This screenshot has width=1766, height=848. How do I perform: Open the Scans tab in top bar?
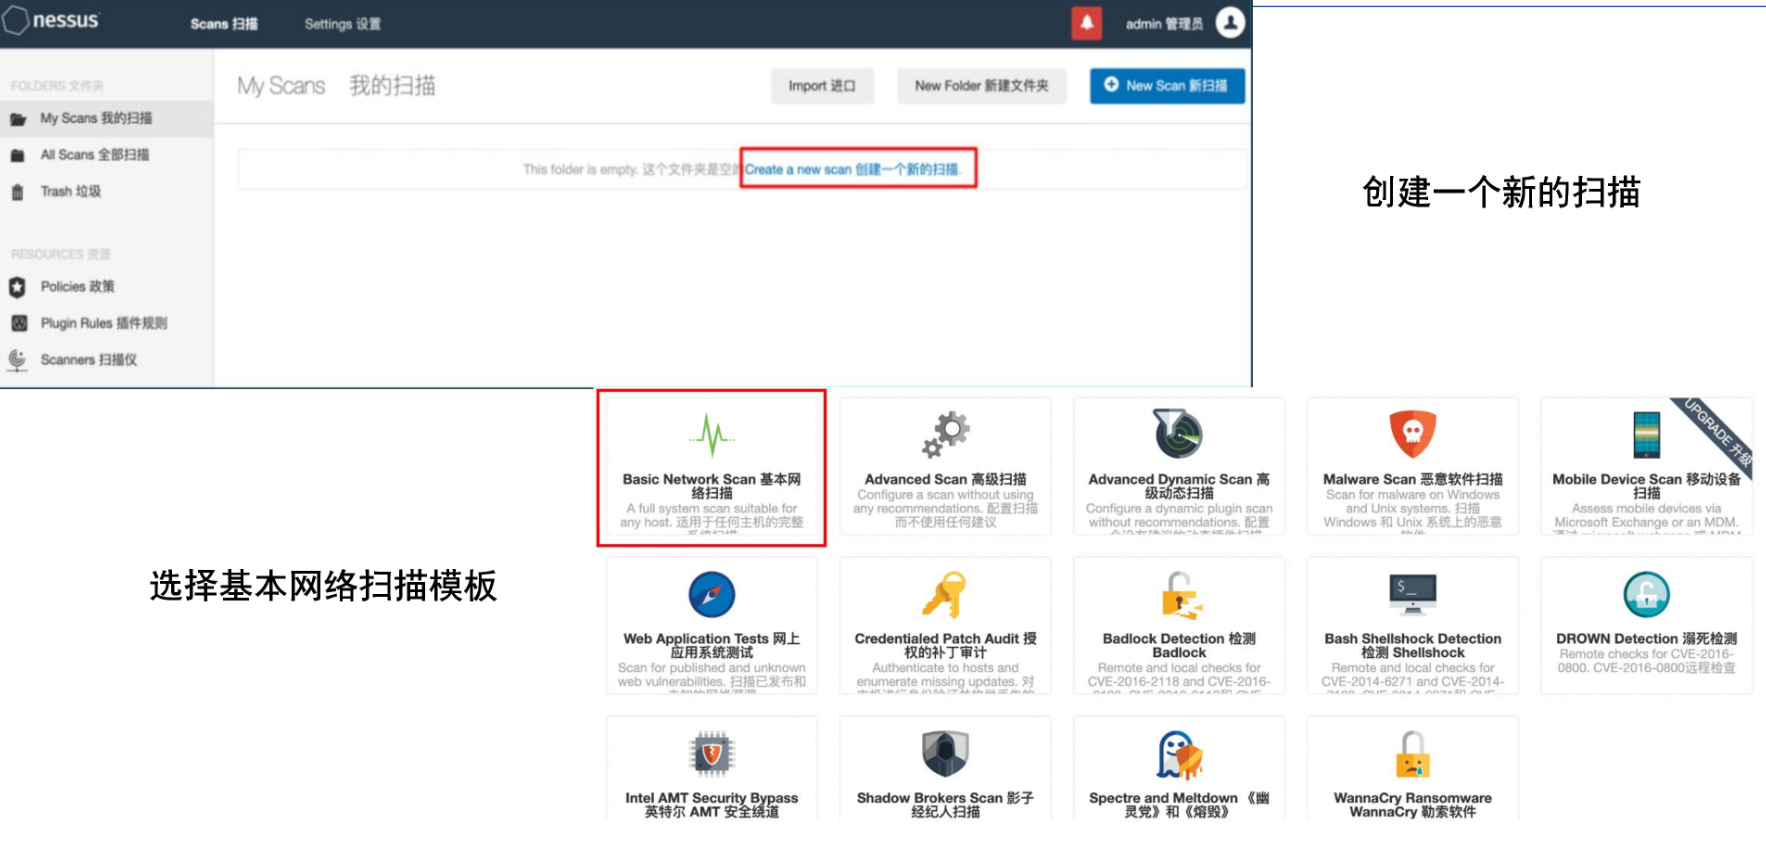tap(224, 24)
